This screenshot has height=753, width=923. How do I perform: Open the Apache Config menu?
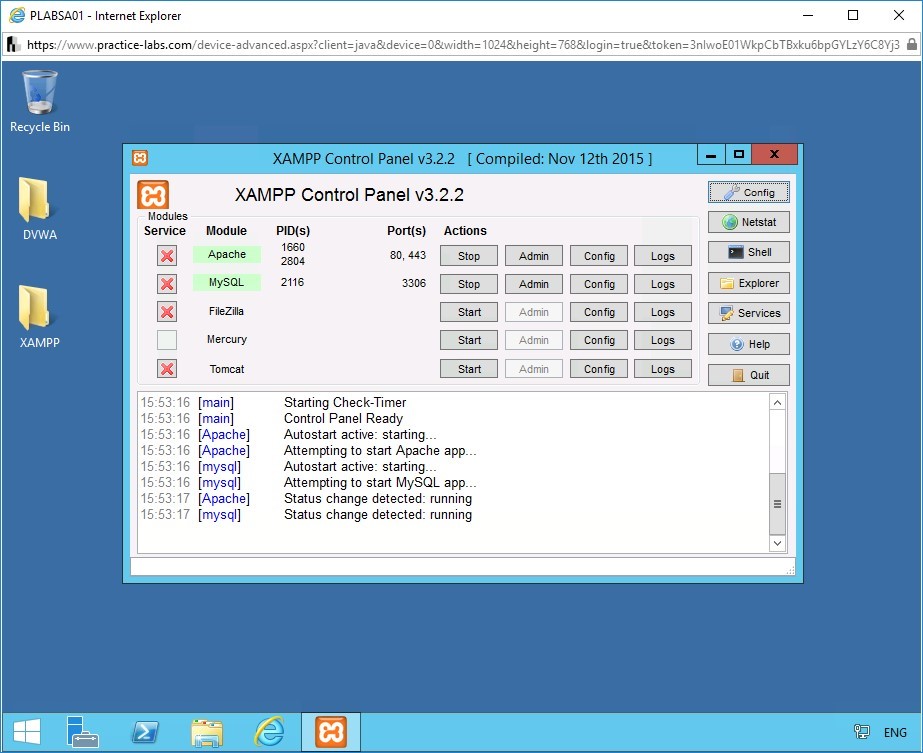pos(598,255)
